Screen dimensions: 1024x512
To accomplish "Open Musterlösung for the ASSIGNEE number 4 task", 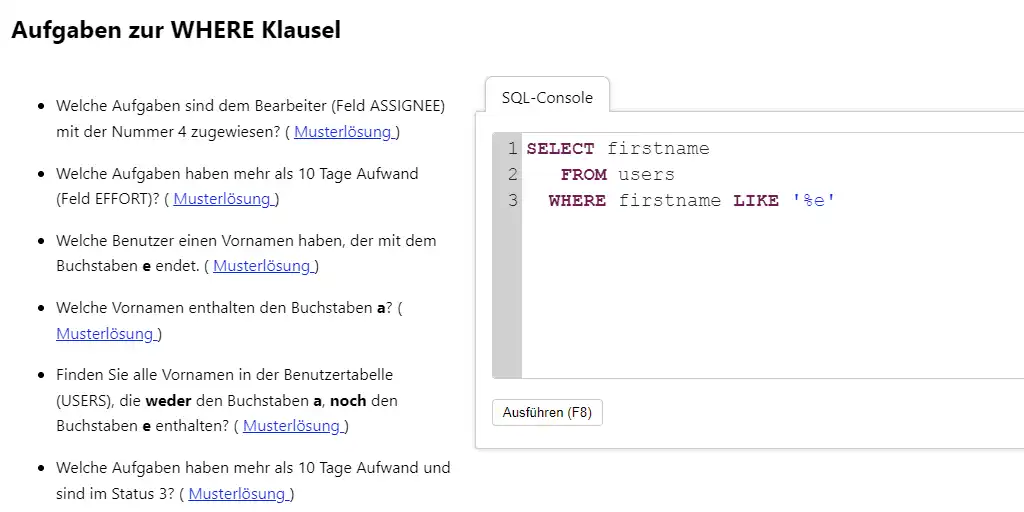I will click(345, 131).
